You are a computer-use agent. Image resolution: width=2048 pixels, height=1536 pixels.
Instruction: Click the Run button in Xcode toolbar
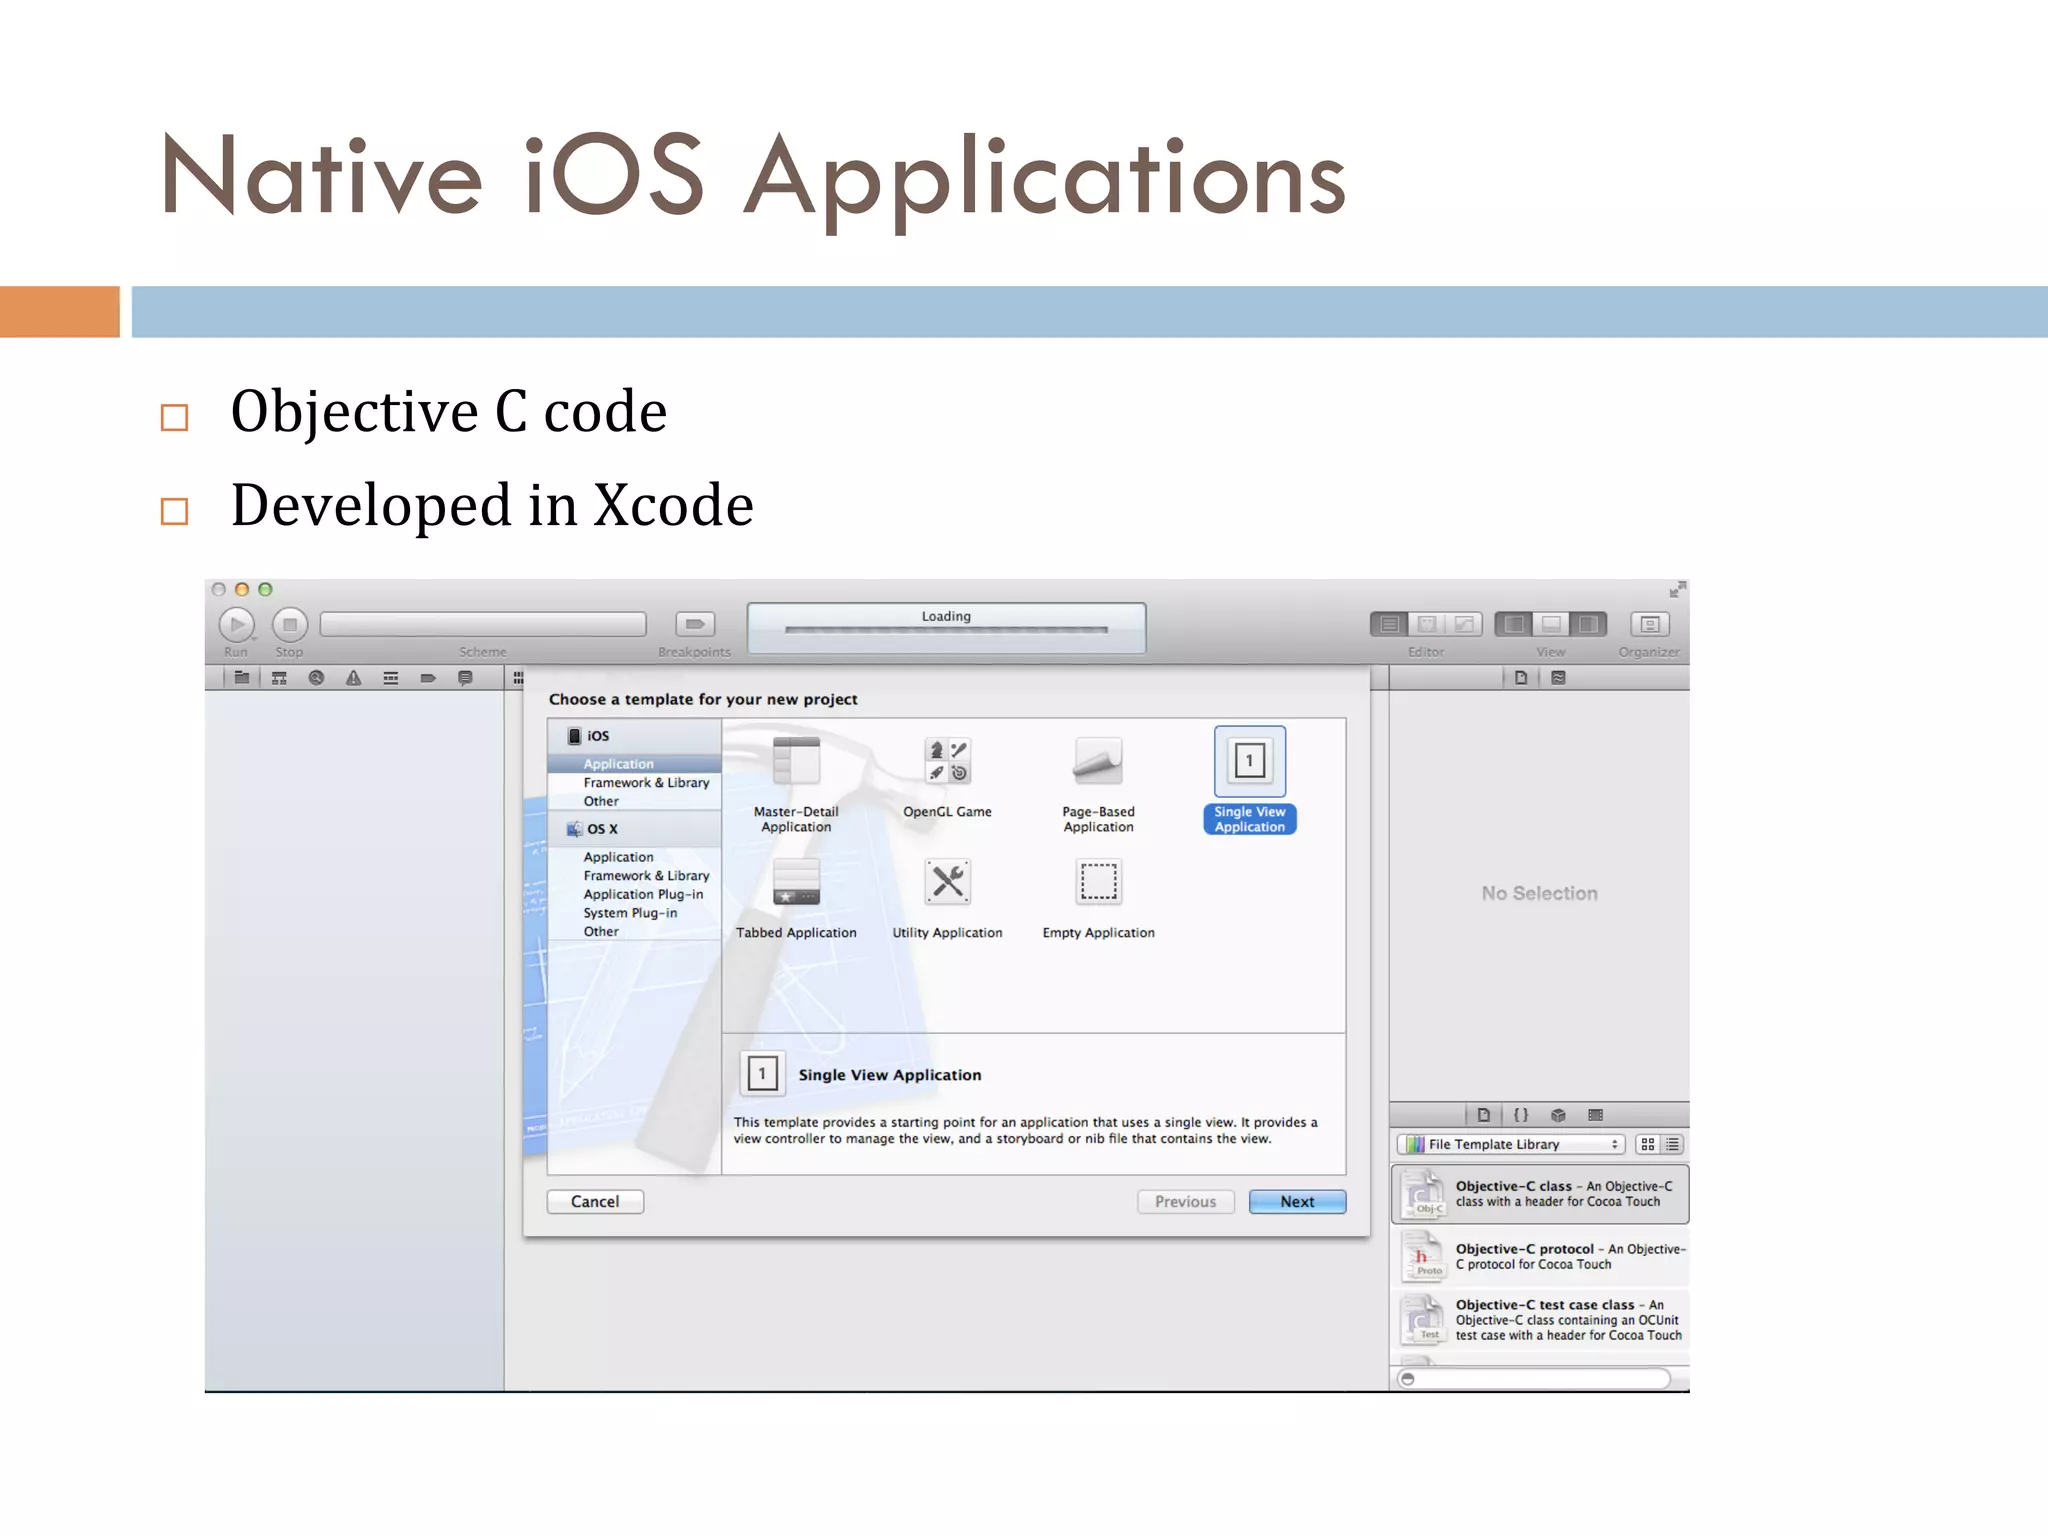[x=237, y=625]
